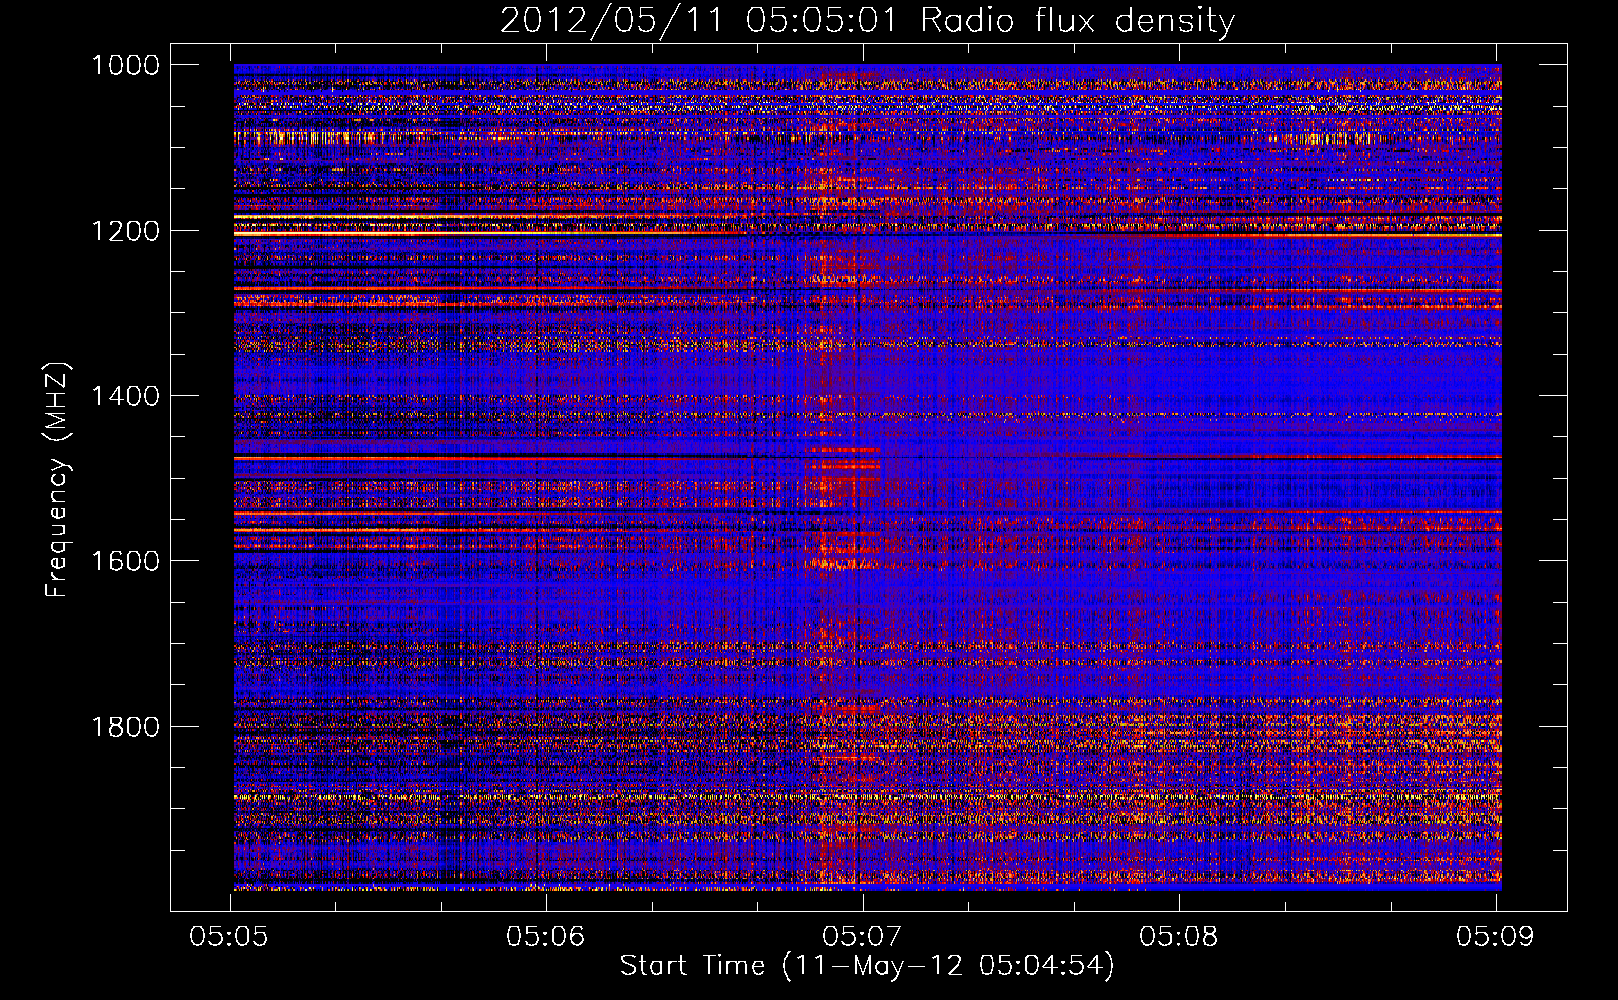This screenshot has height=1000, width=1618.
Task: Select the 1400 frequency axis label
Action: click(125, 396)
